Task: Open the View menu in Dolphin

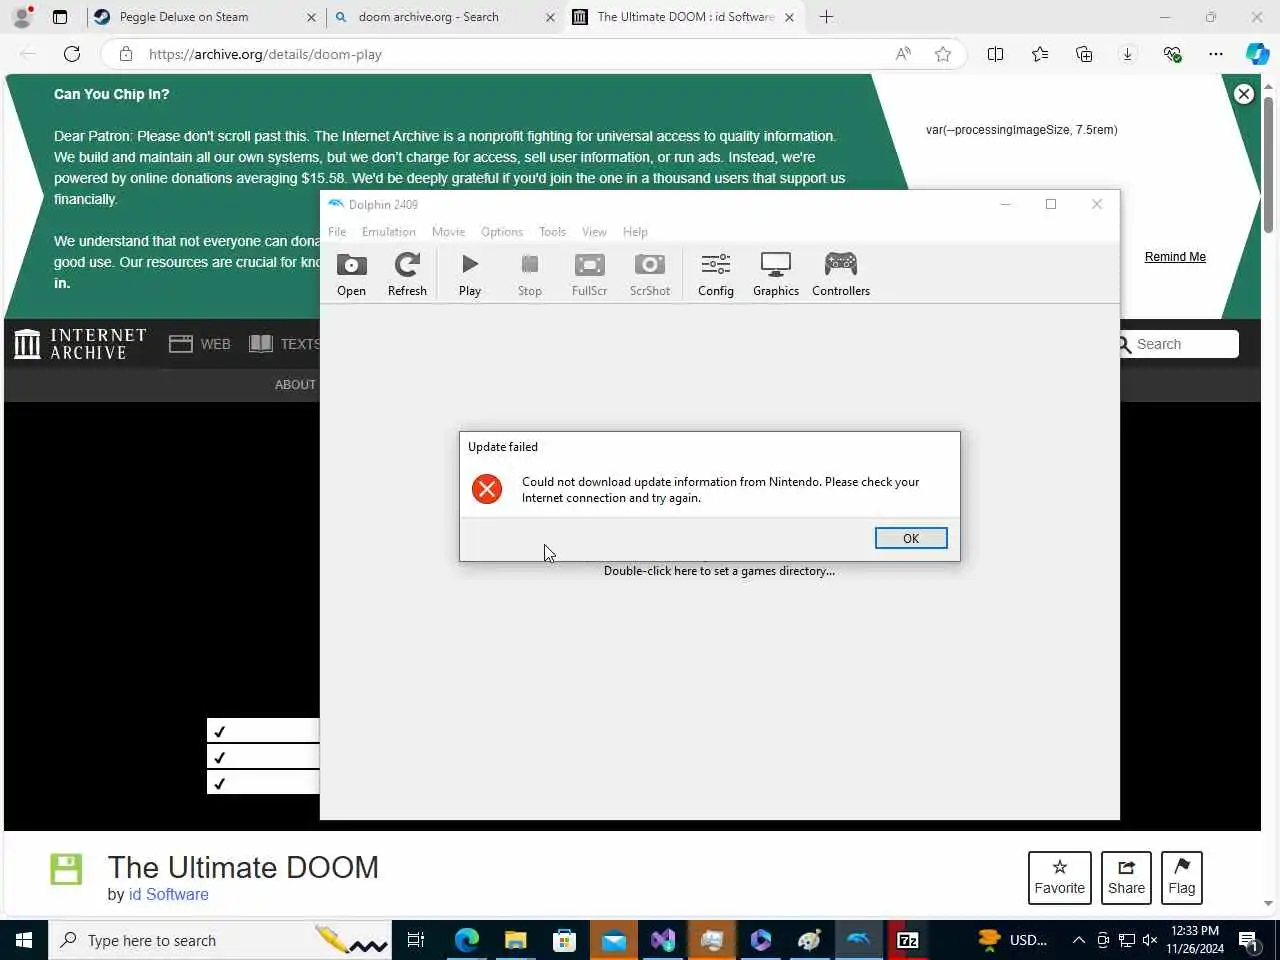Action: [594, 231]
